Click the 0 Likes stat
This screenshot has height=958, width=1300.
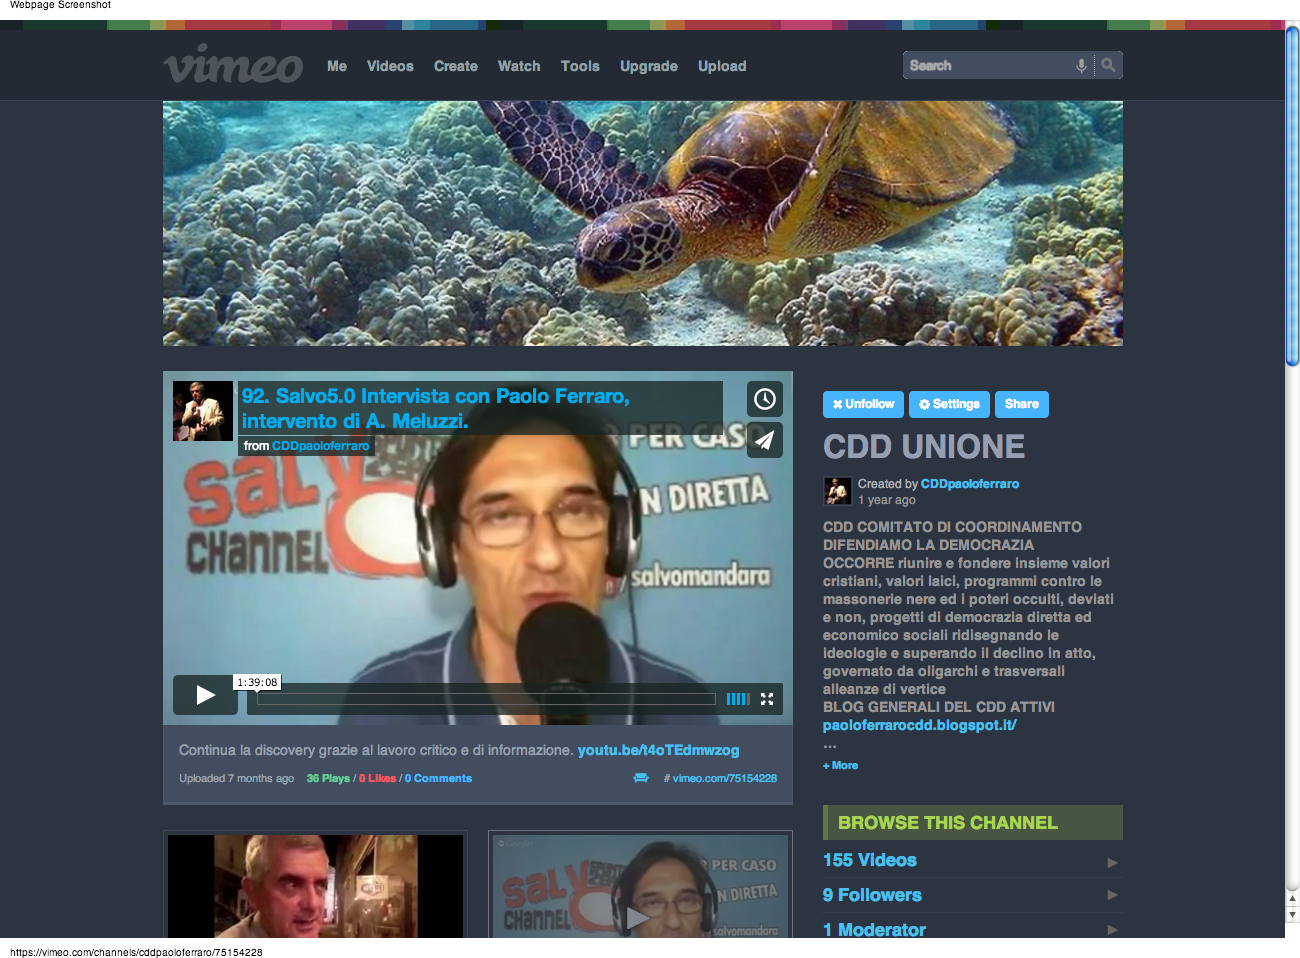point(377,778)
